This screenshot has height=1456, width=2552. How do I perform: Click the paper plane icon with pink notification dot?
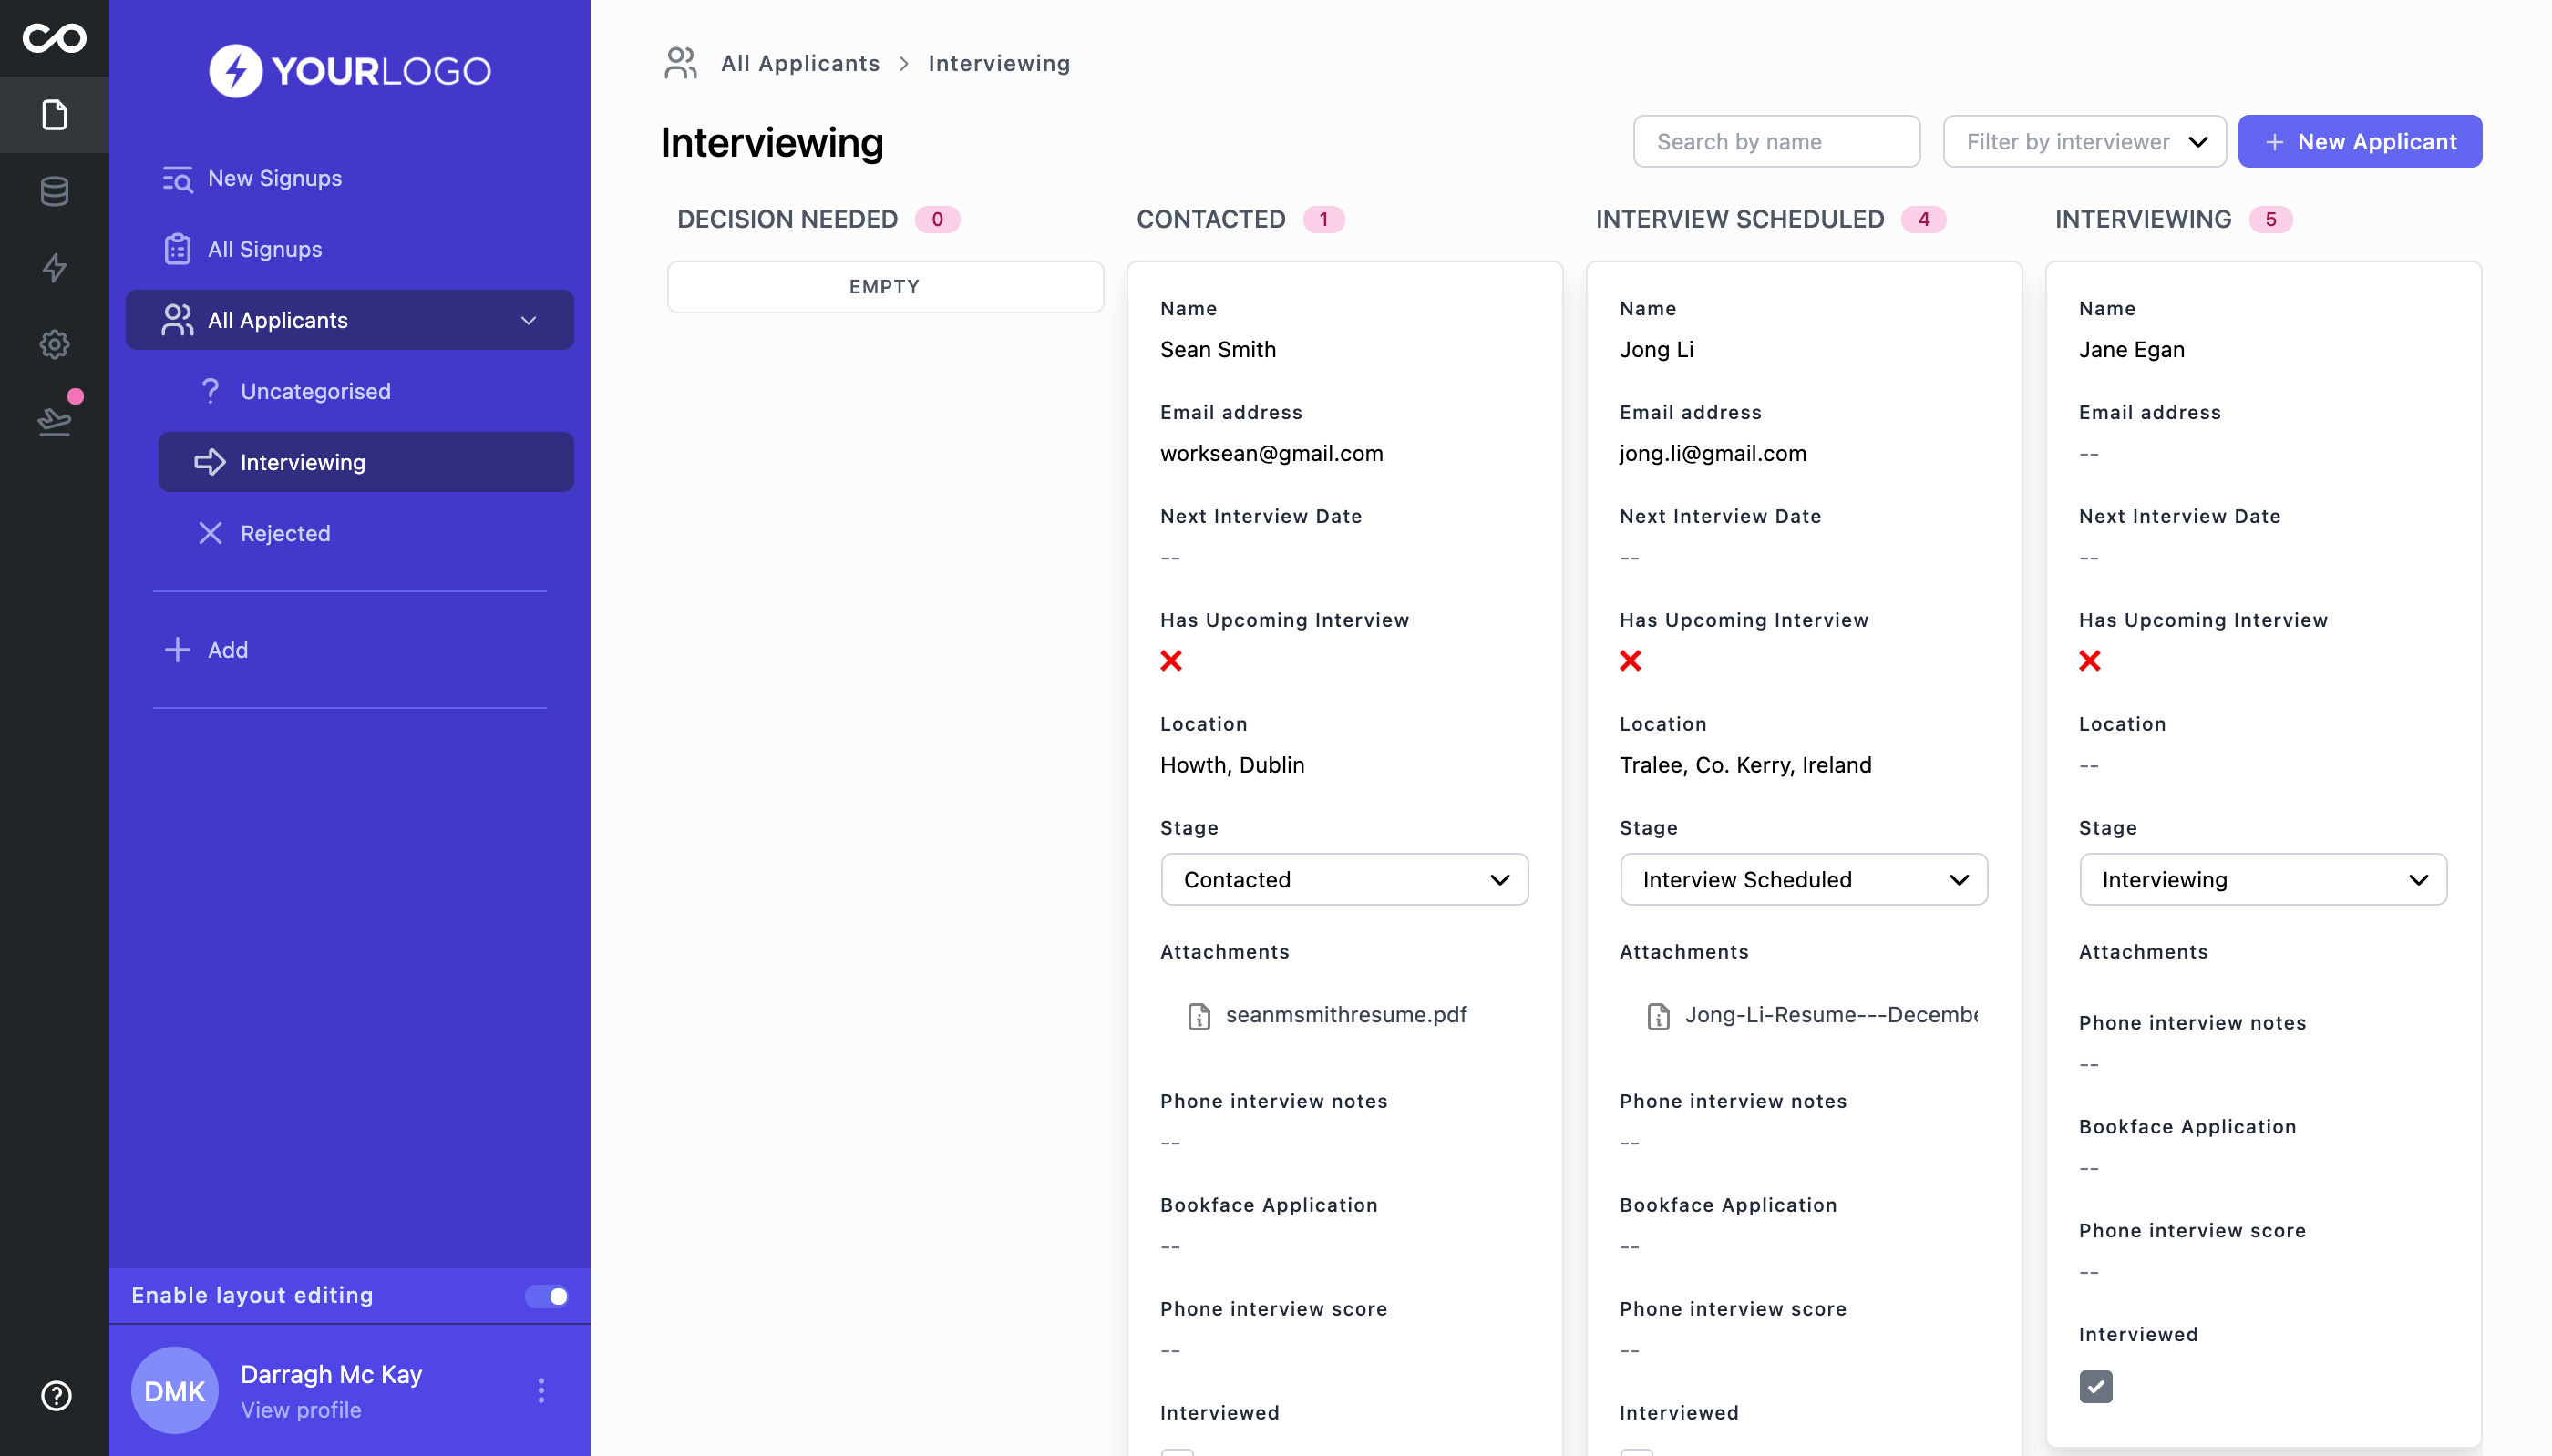(53, 420)
